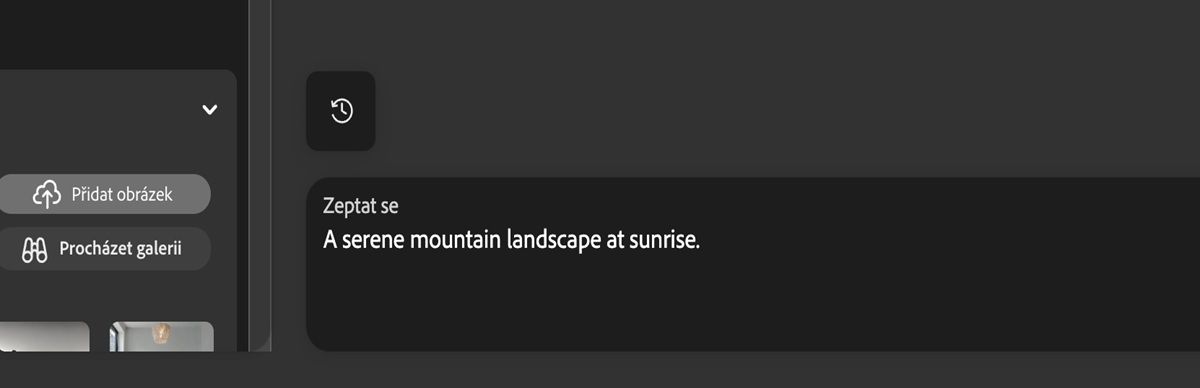The width and height of the screenshot is (1200, 388).
Task: Collapse the panel with the chevron arrow
Action: tap(209, 109)
